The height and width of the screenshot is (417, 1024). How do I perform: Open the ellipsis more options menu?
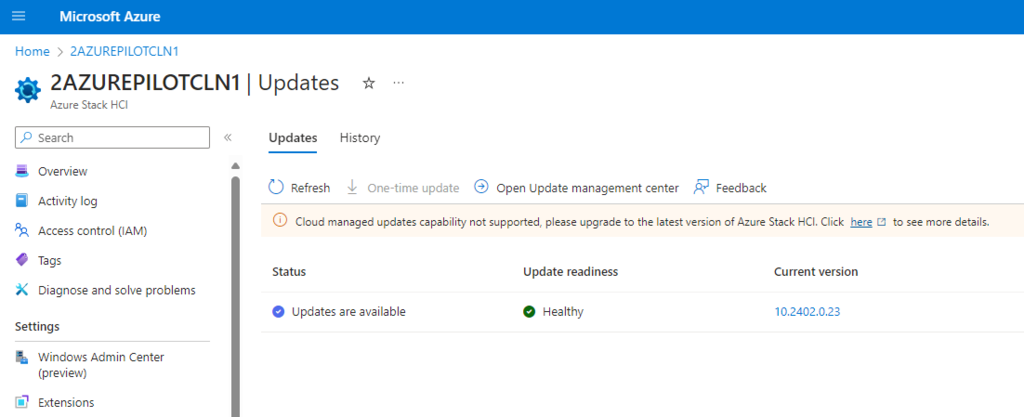coord(399,83)
